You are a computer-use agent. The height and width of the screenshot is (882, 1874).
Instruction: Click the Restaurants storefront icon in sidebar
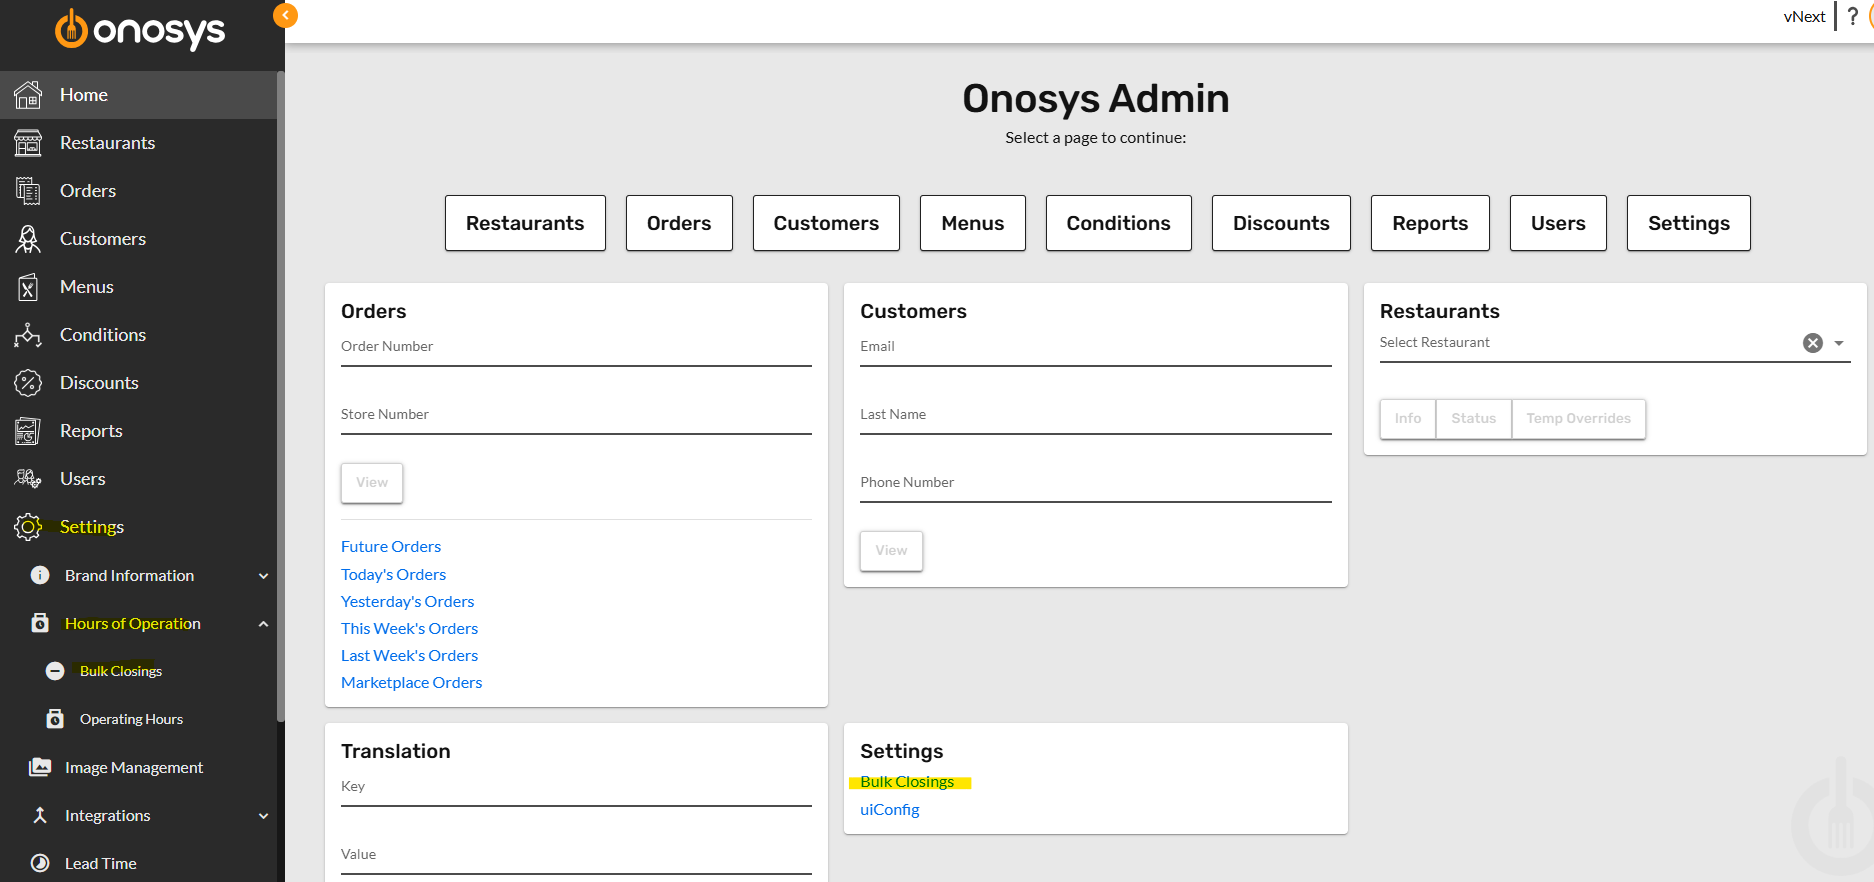(x=28, y=143)
